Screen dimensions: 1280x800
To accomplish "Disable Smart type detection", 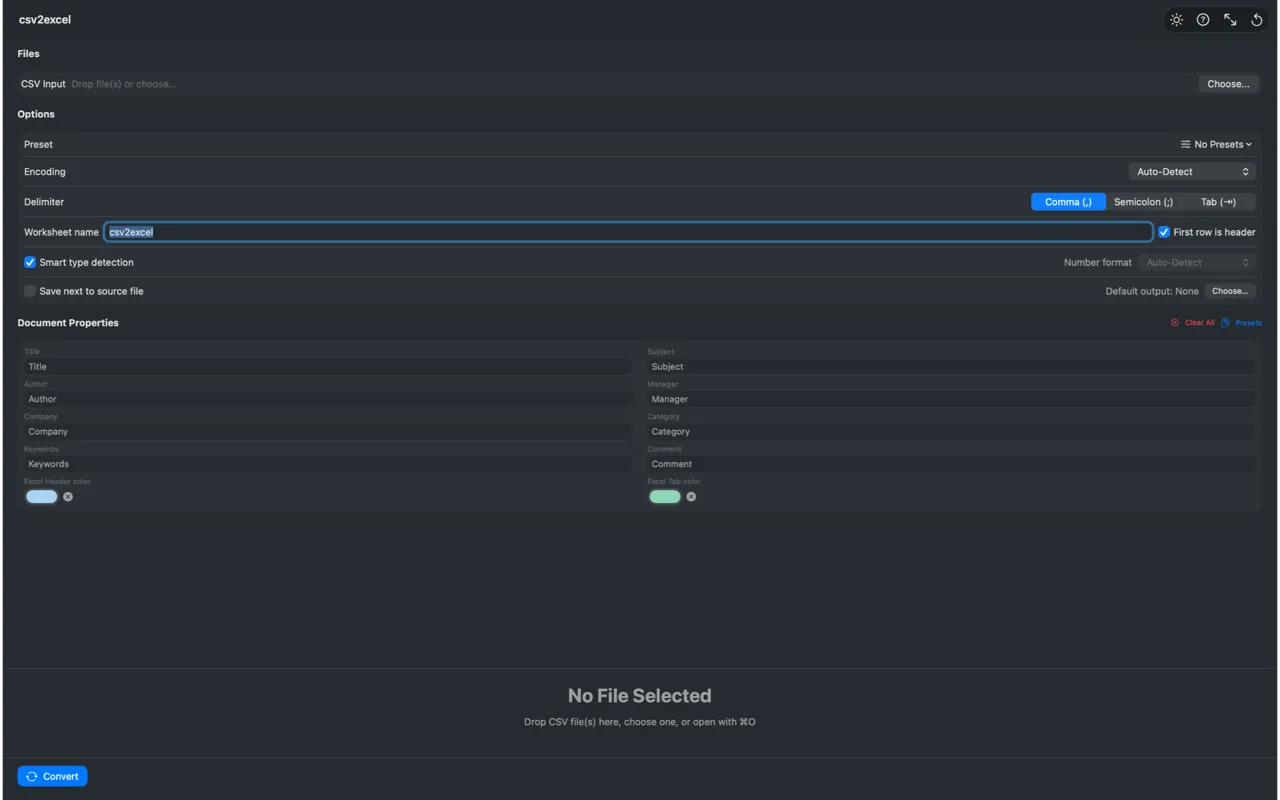I will (29, 262).
